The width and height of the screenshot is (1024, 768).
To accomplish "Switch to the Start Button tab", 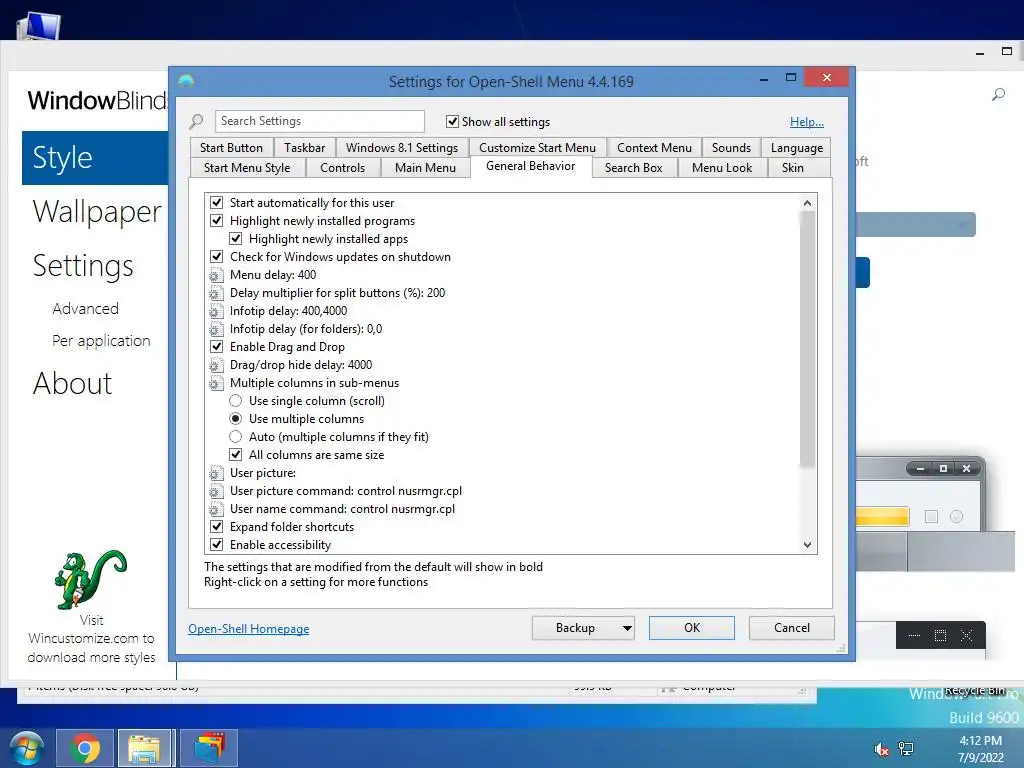I will (x=231, y=148).
